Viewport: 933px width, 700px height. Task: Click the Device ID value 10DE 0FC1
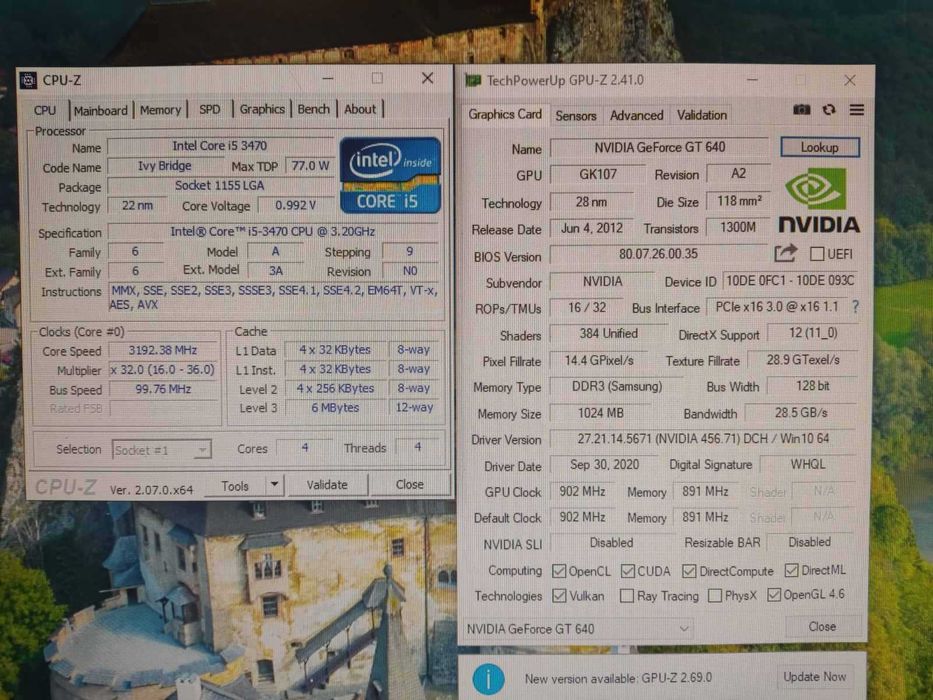tap(791, 280)
